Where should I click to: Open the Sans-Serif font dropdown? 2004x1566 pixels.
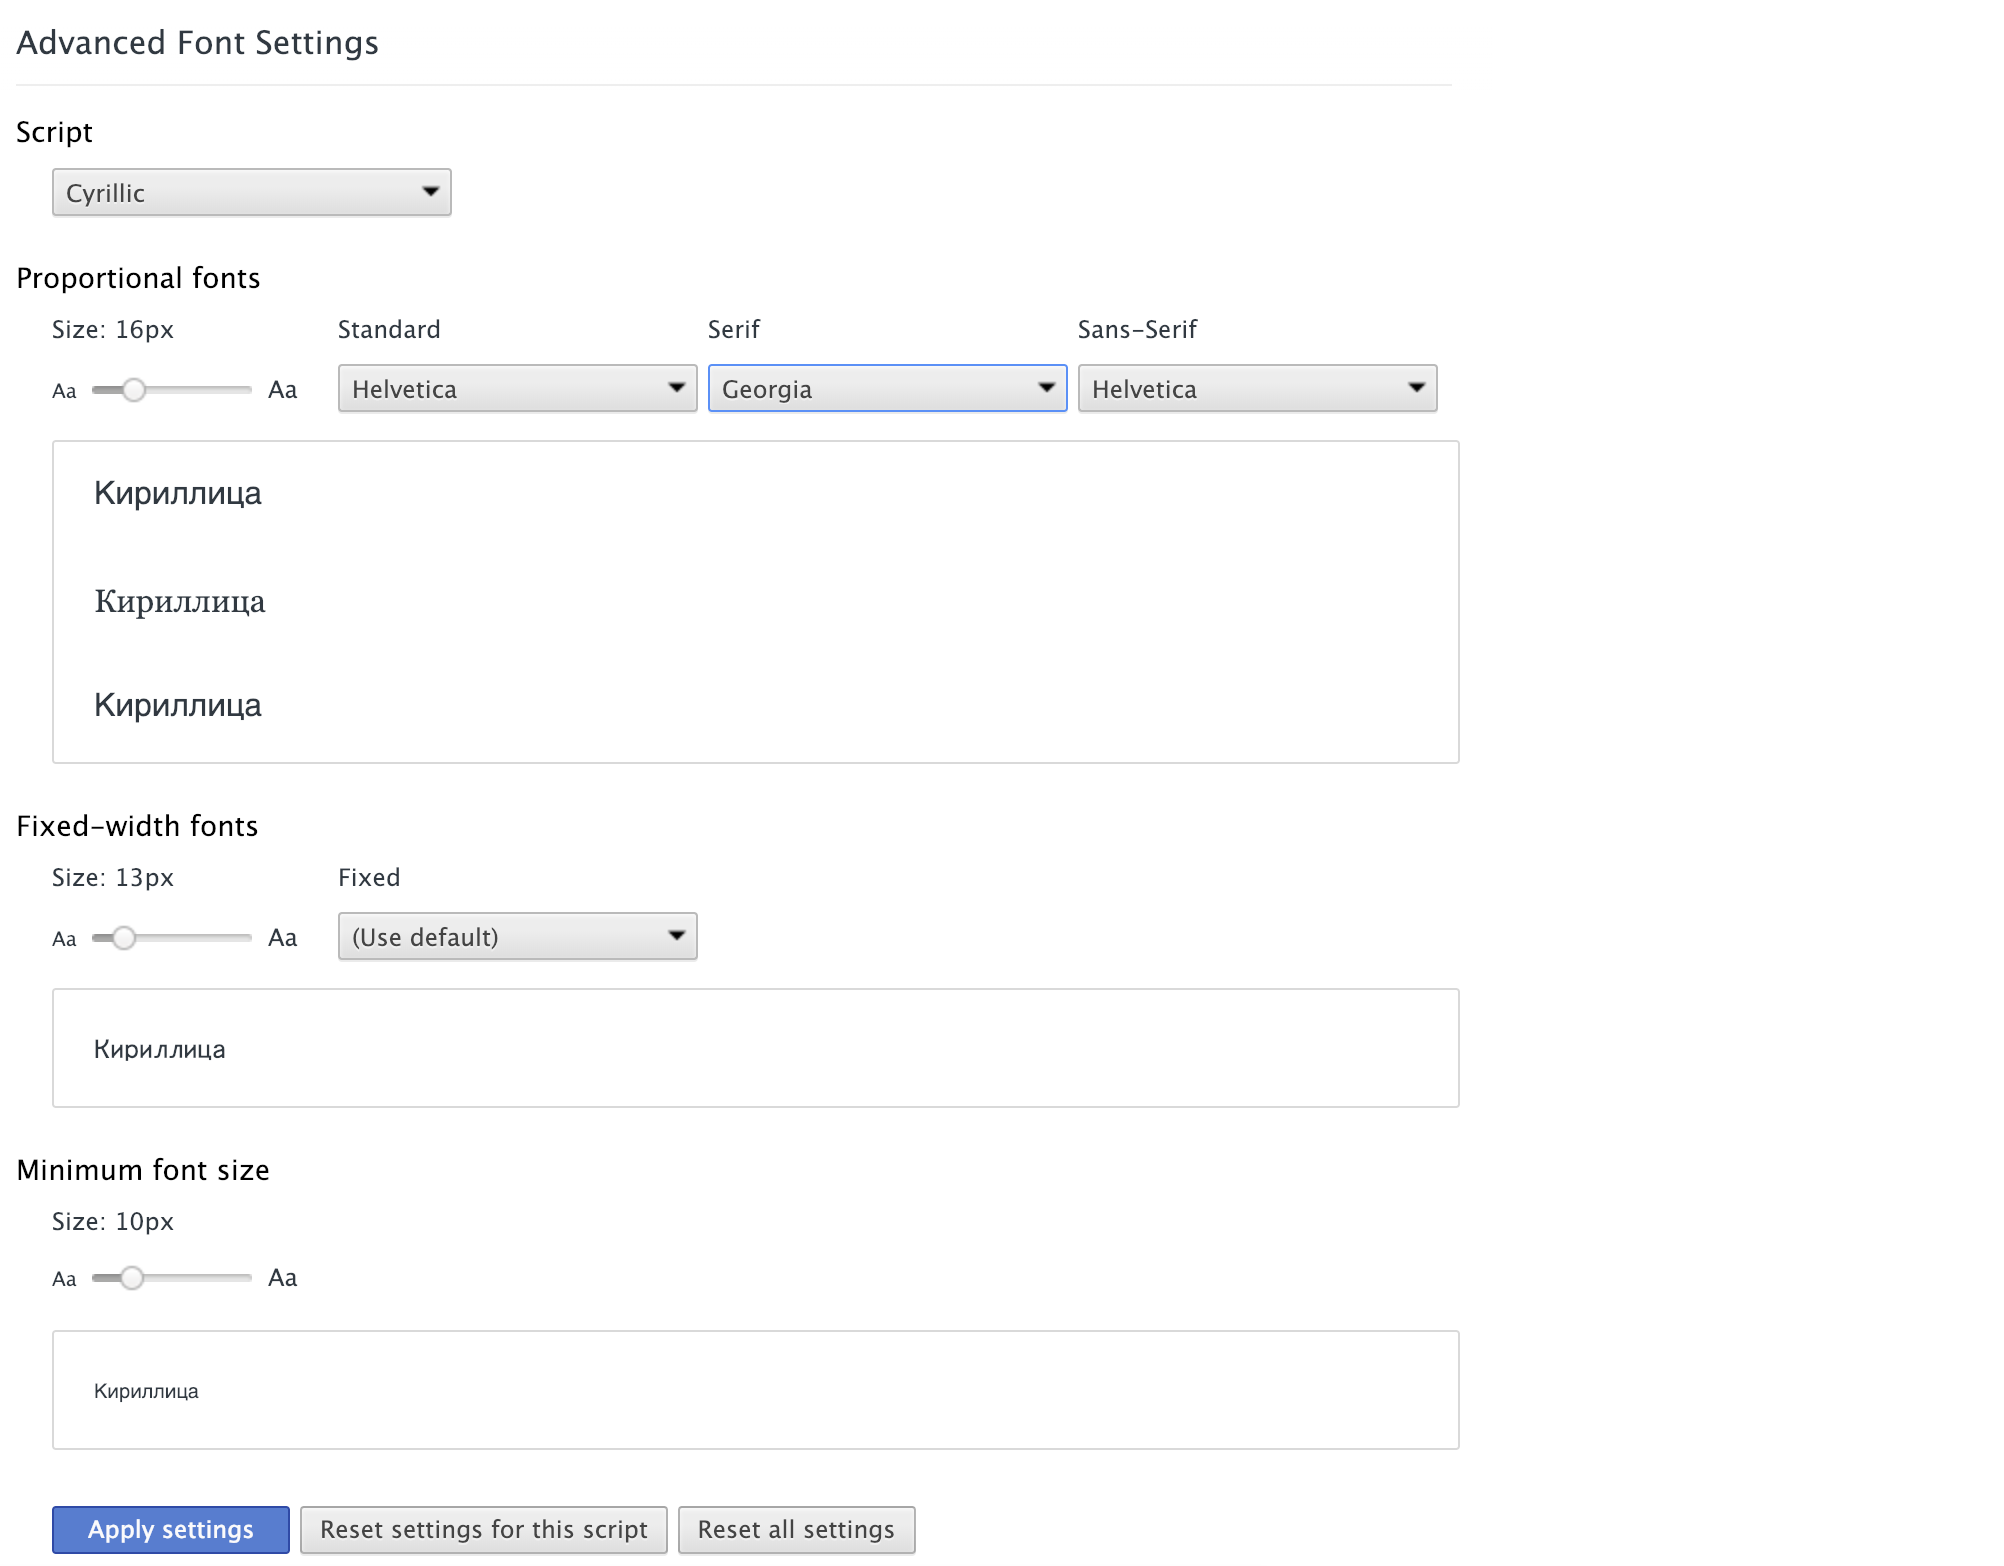coord(1258,388)
